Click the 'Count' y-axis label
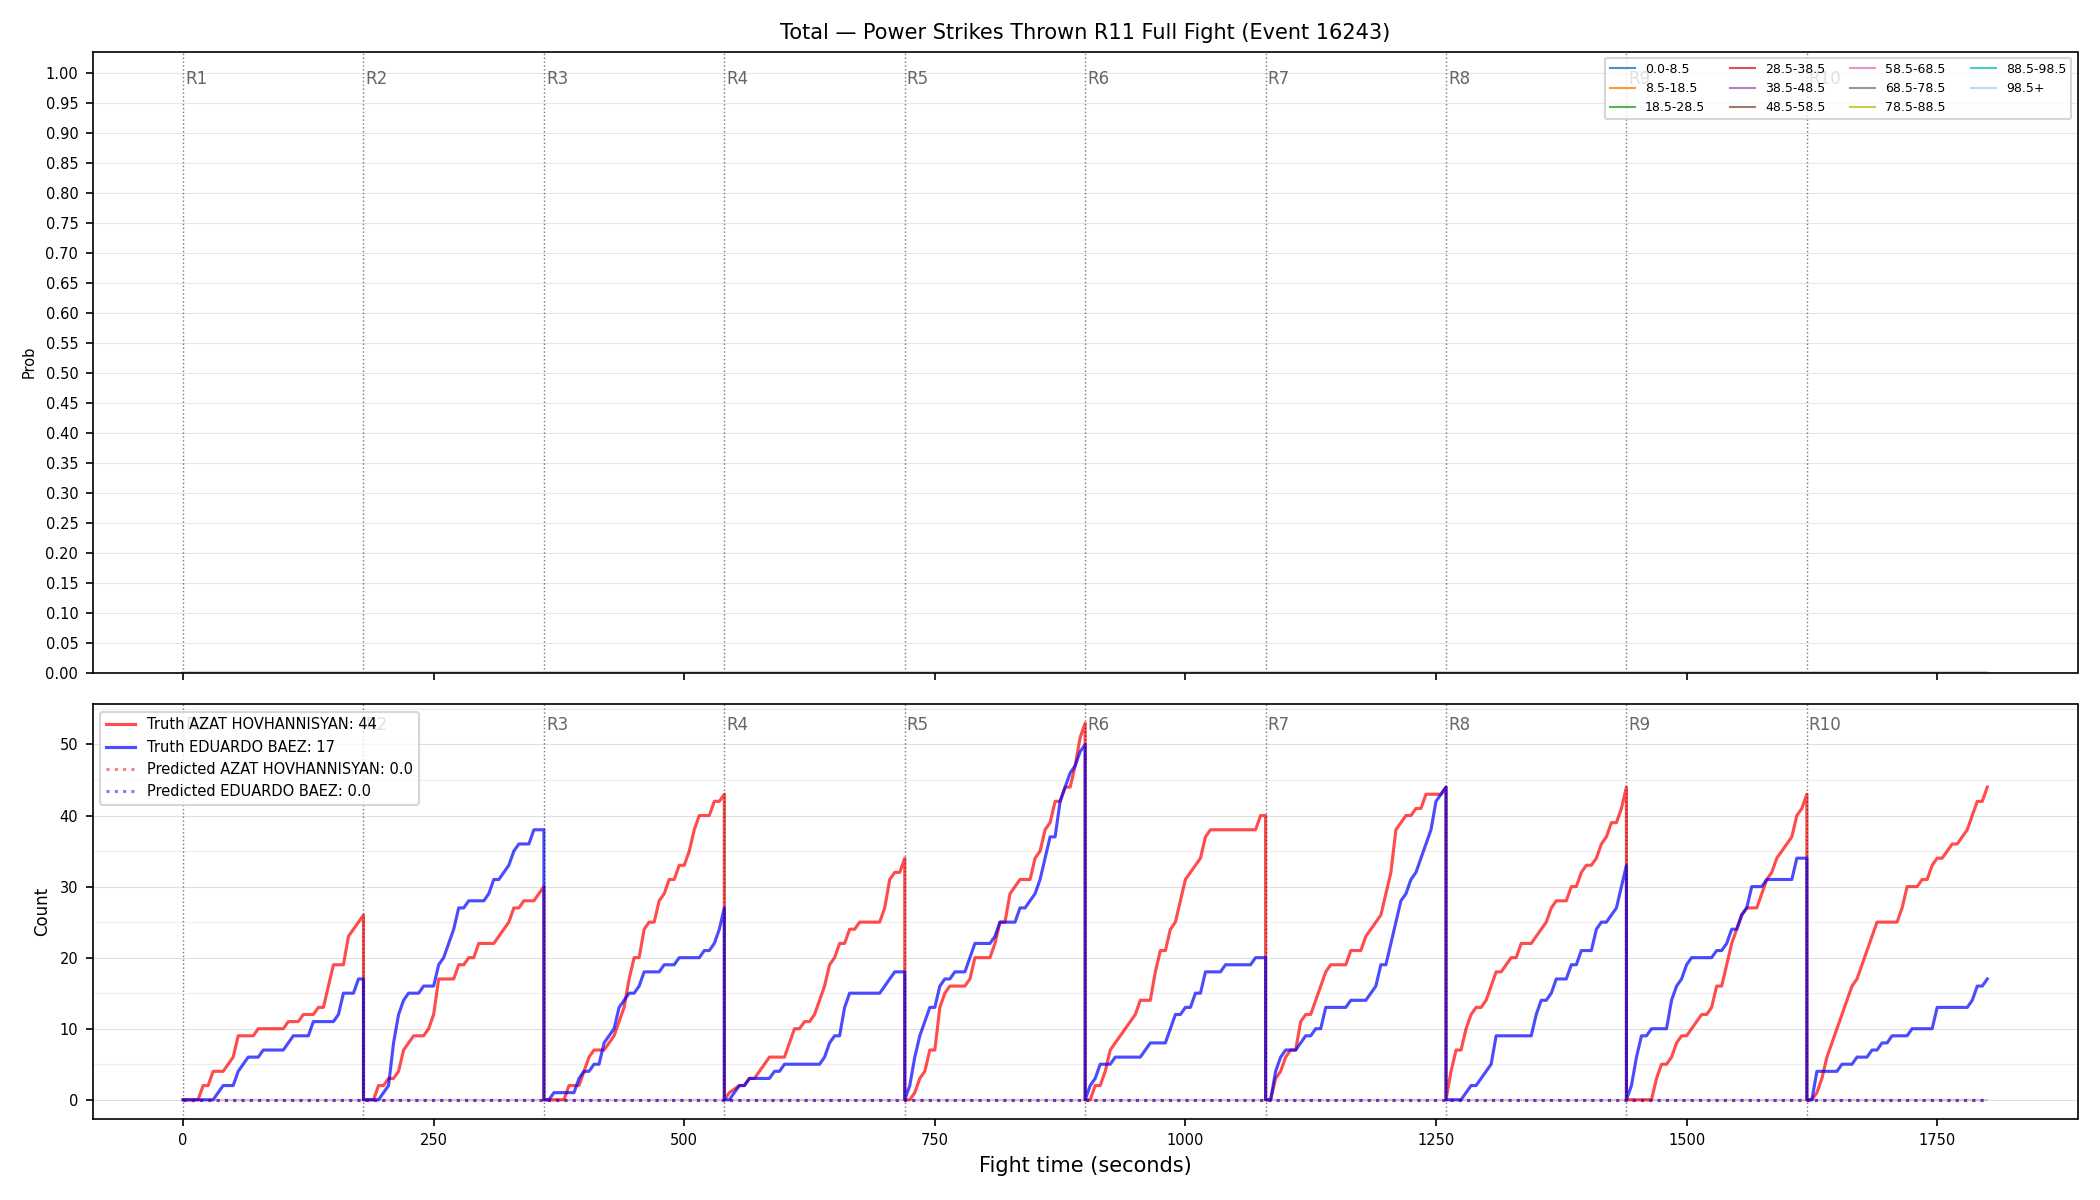Screen dimensions: 2100x1200 pyautogui.click(x=41, y=912)
